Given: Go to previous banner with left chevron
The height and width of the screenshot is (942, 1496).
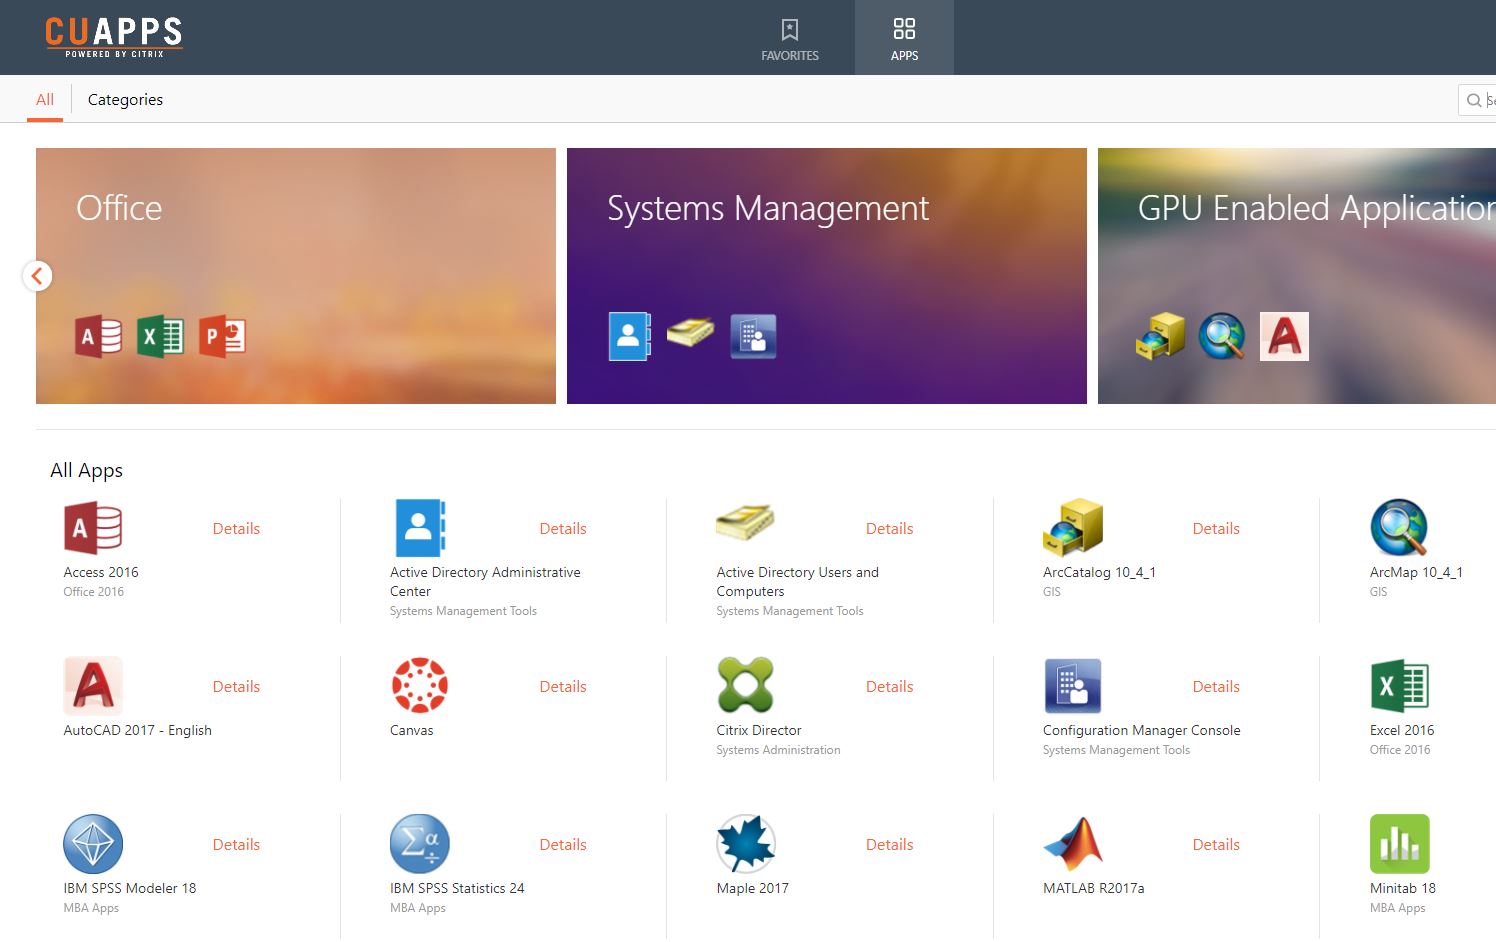Looking at the screenshot, I should coord(37,276).
